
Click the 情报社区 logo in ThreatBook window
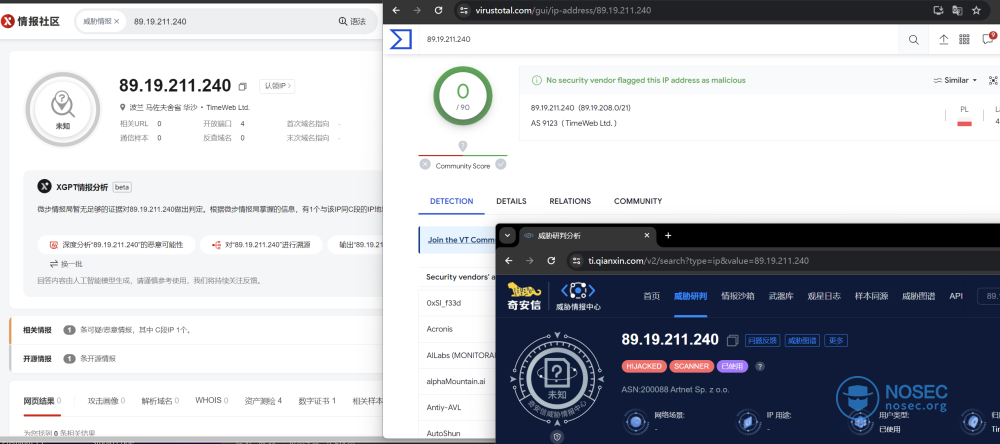31,21
